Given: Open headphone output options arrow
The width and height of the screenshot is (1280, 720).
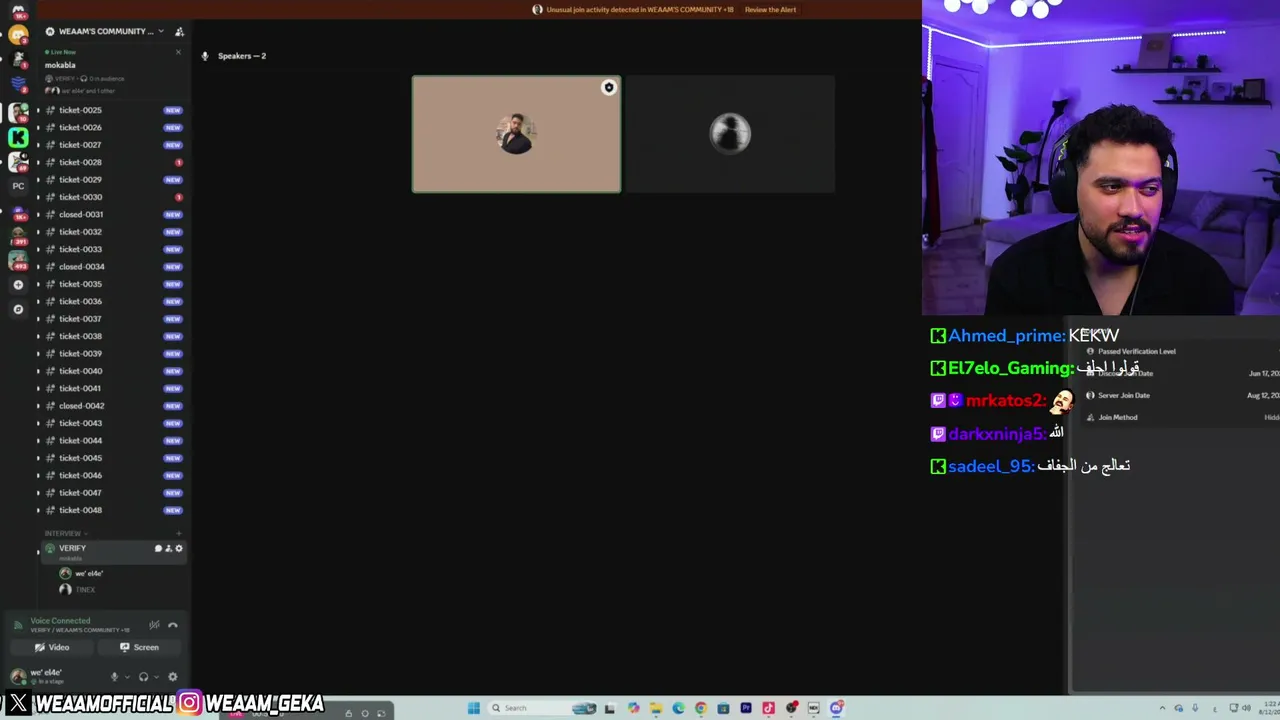Looking at the screenshot, I should tap(156, 677).
